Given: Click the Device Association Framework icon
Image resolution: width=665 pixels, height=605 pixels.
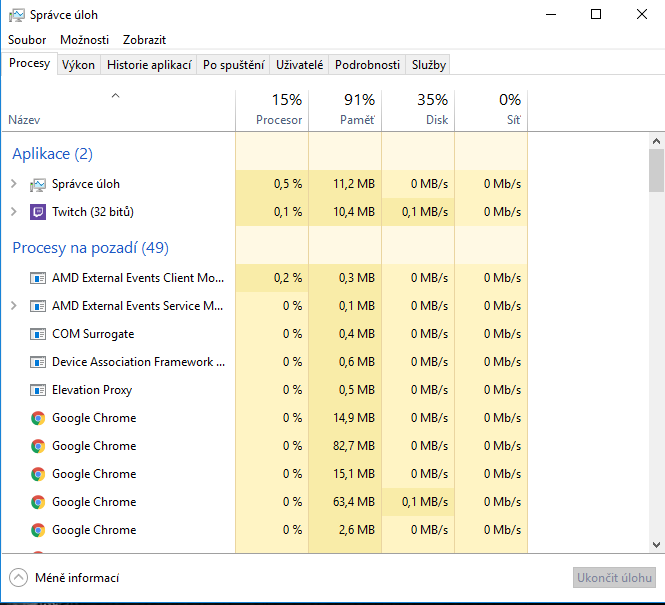Looking at the screenshot, I should coord(38,362).
